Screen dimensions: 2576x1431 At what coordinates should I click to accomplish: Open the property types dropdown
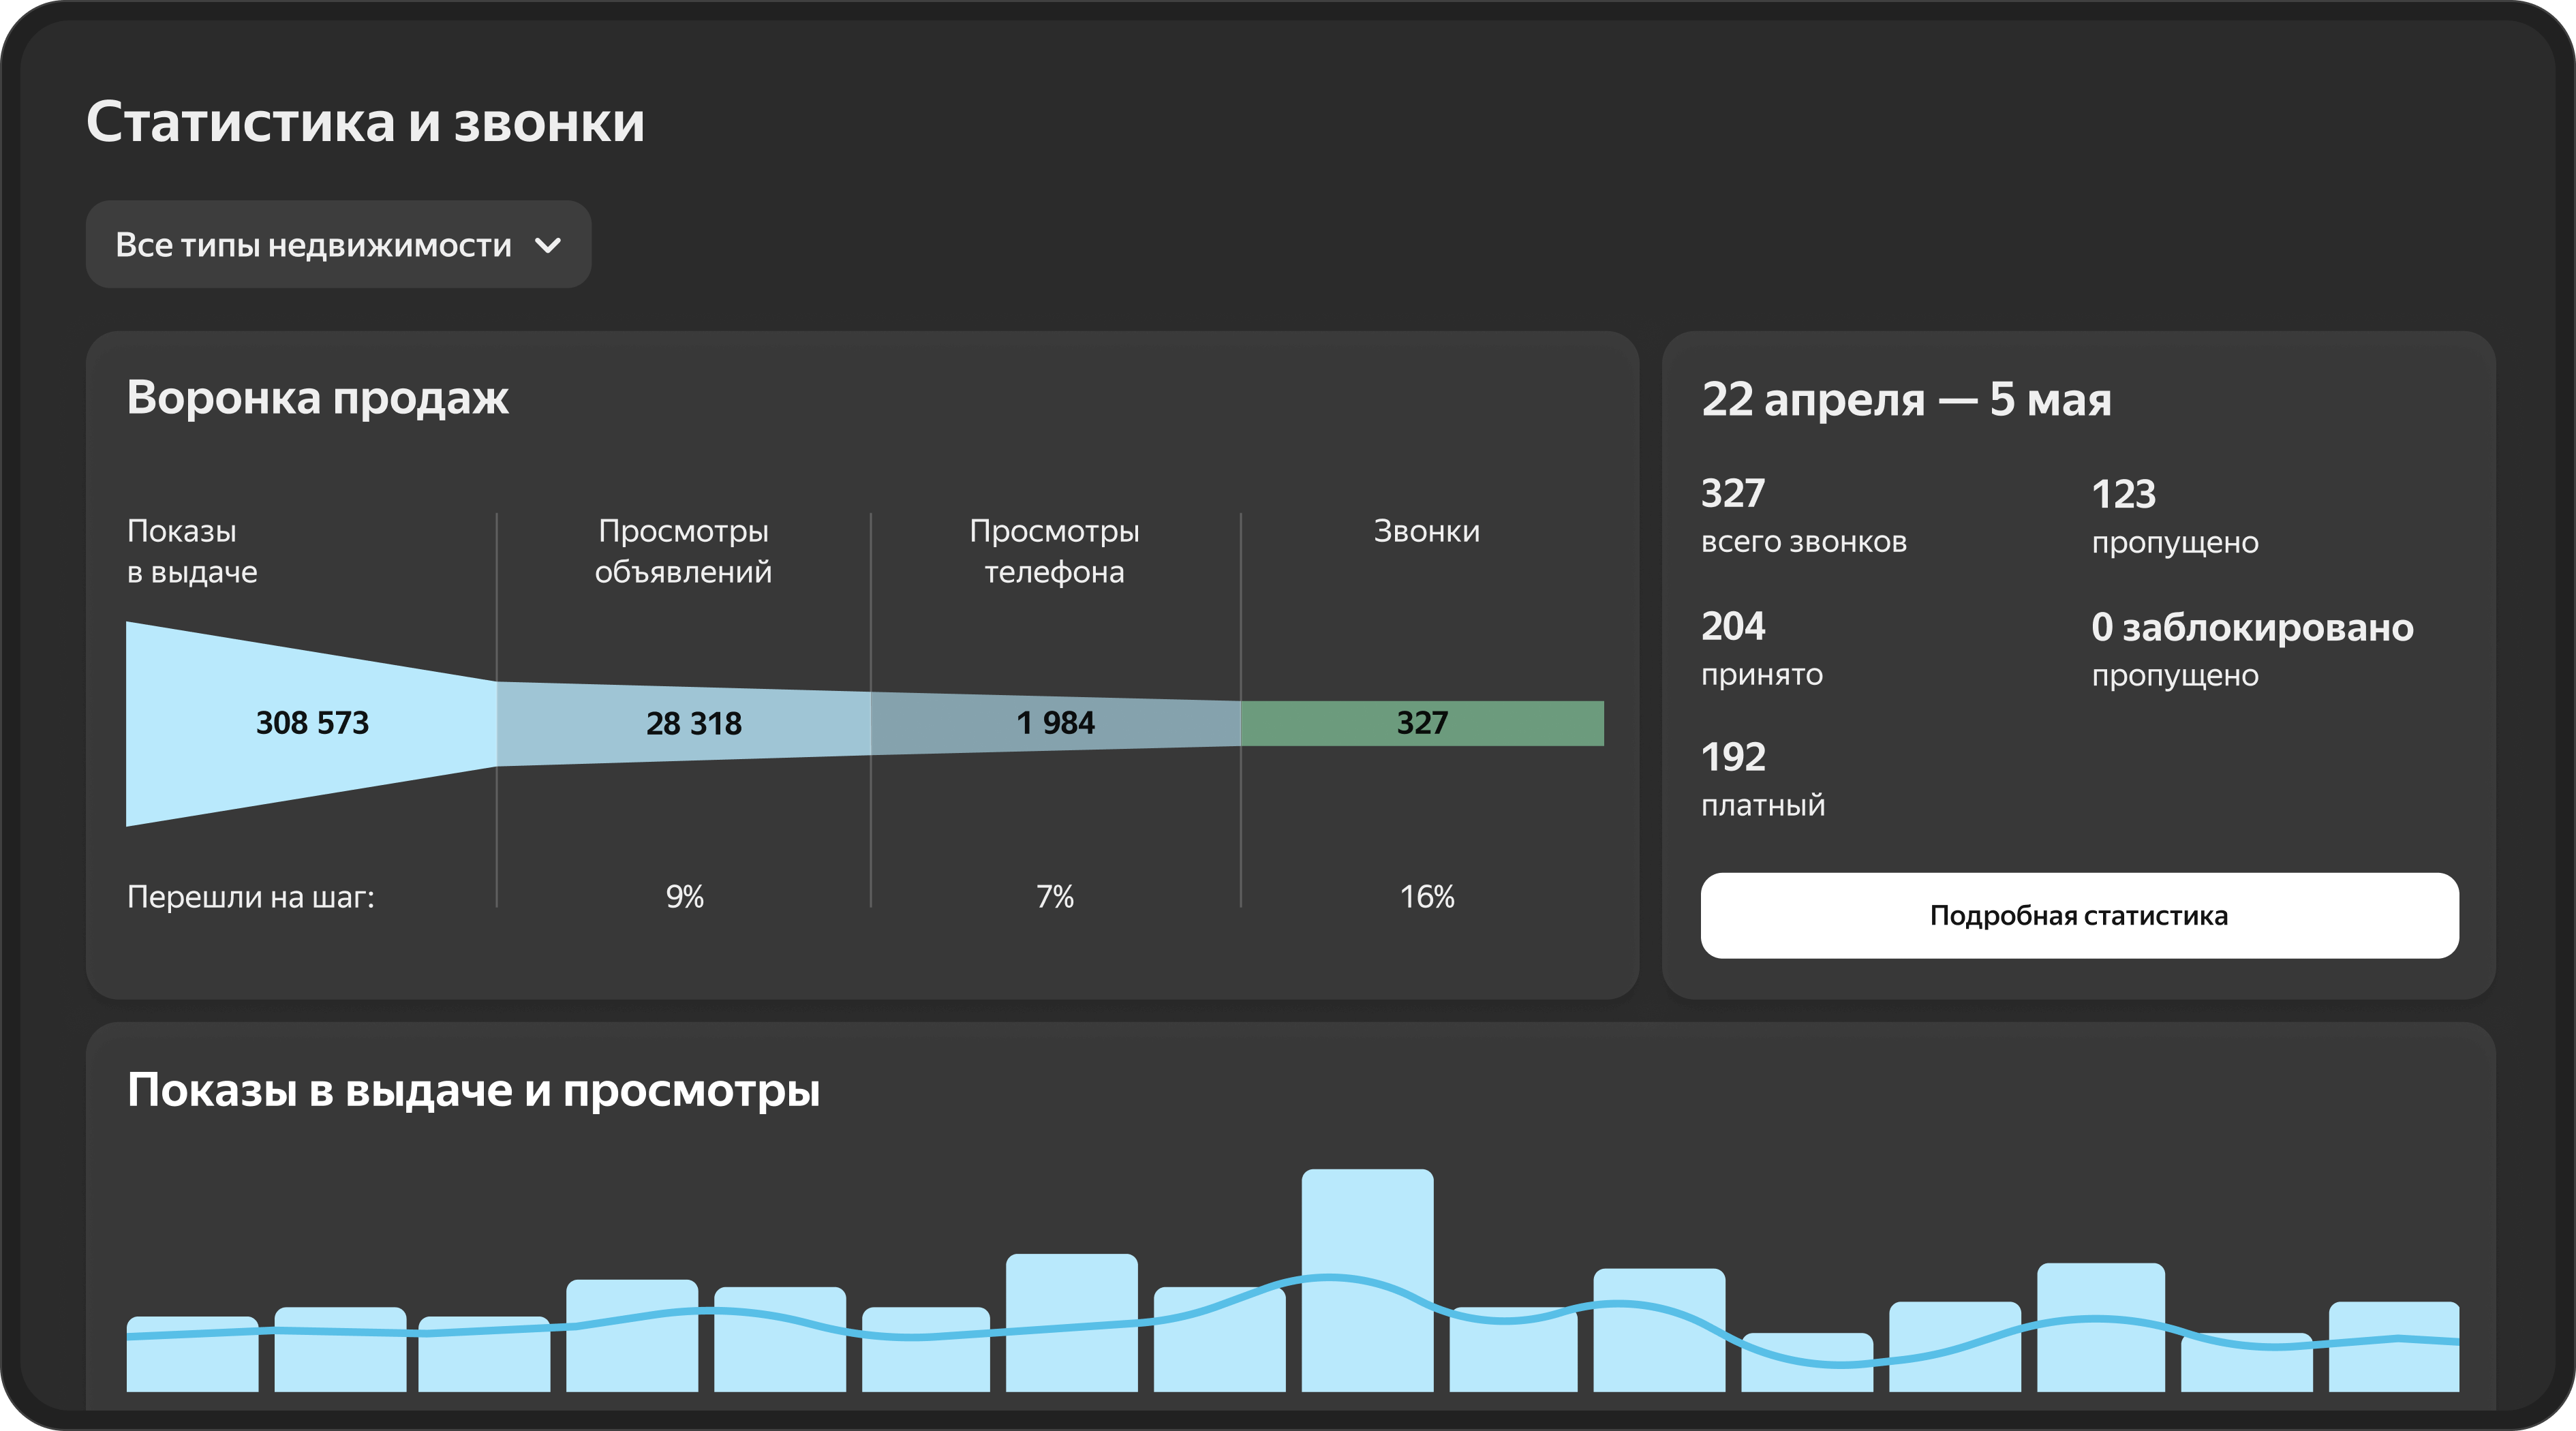[338, 245]
